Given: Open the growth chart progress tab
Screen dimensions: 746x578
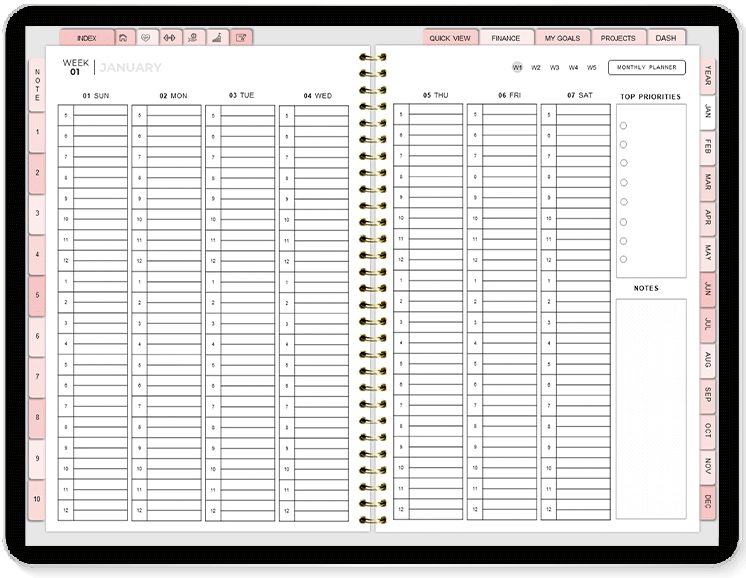Looking at the screenshot, I should (x=217, y=38).
